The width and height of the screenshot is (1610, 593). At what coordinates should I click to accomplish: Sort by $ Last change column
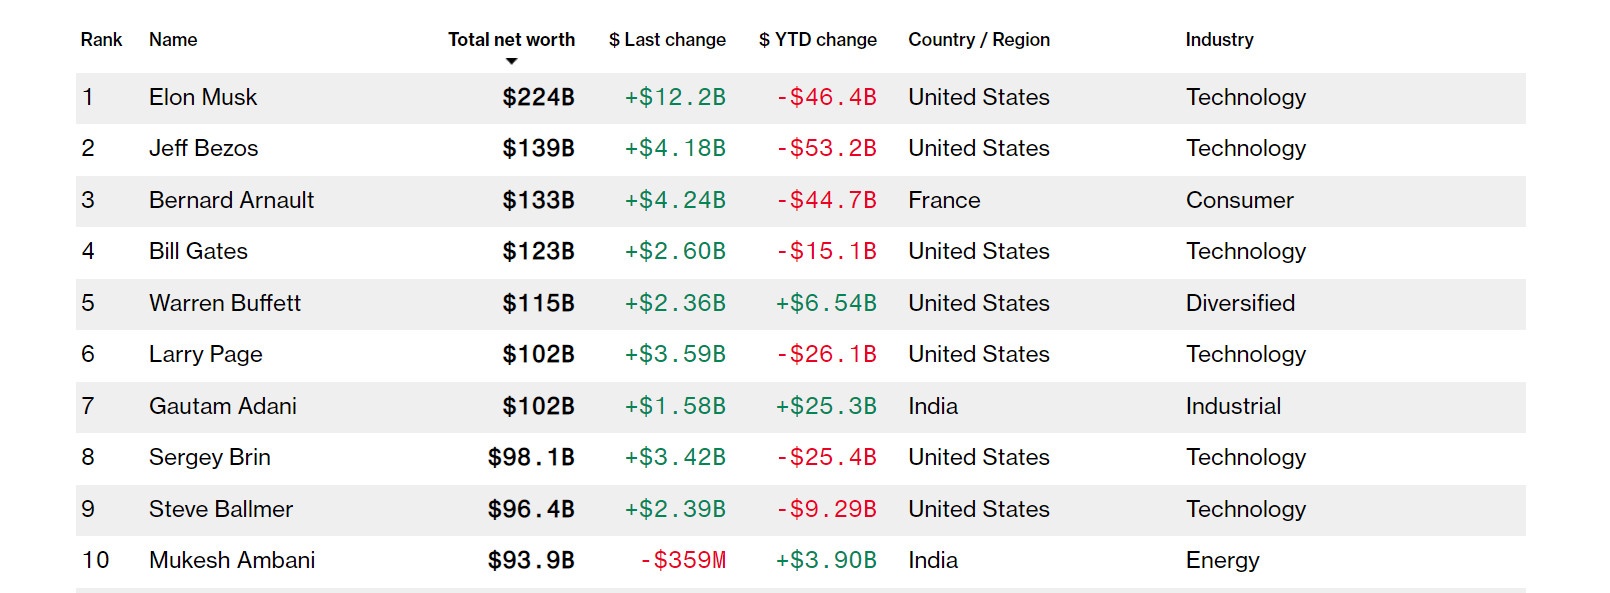tap(667, 40)
